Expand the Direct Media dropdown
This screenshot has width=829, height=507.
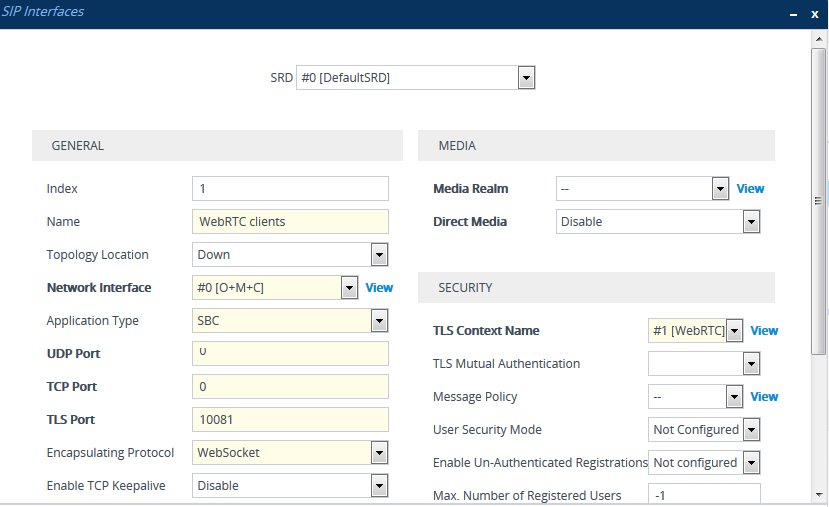coord(752,222)
